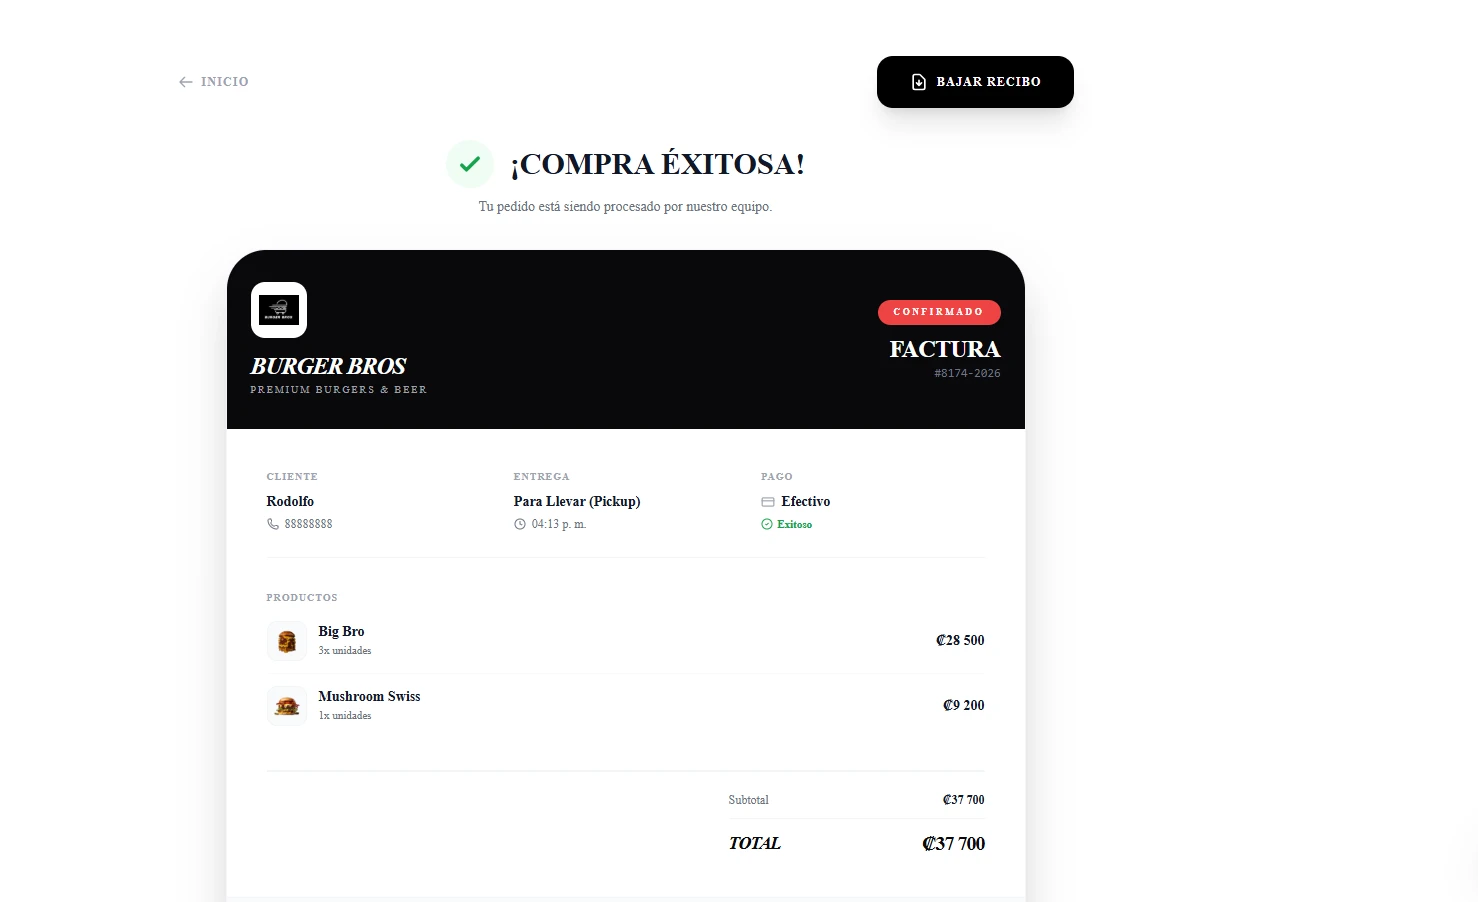
Task: Click the phone icon beside 88888888
Action: coord(273,524)
